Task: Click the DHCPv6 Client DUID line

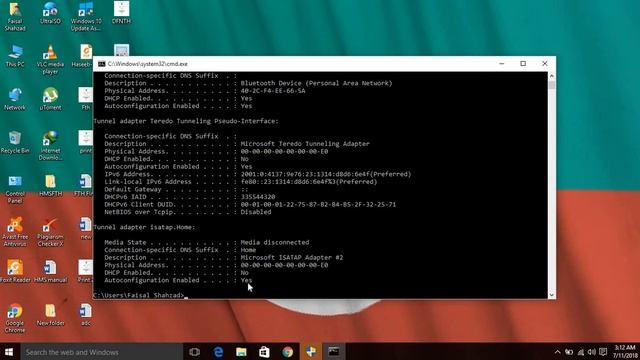Action: 250,204
